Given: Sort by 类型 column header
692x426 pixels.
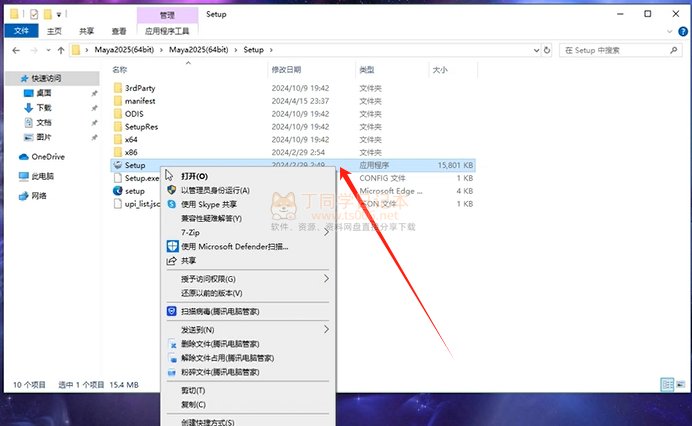Looking at the screenshot, I should (x=367, y=70).
